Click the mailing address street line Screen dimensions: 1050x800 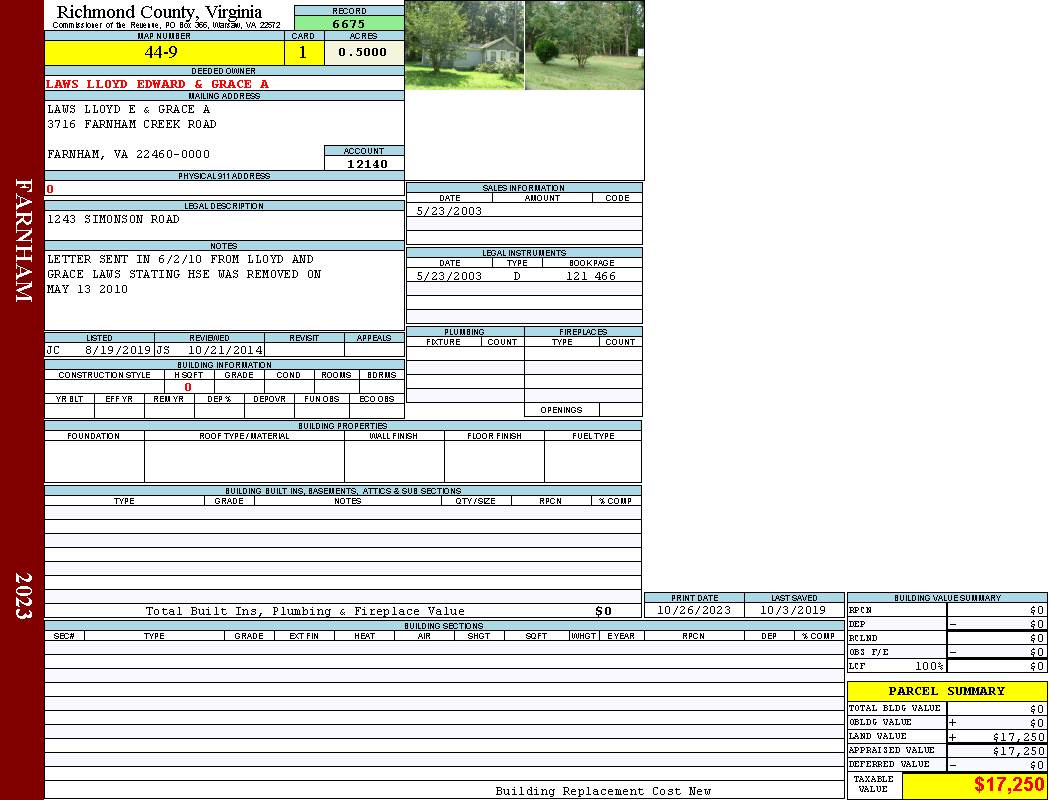pos(132,125)
